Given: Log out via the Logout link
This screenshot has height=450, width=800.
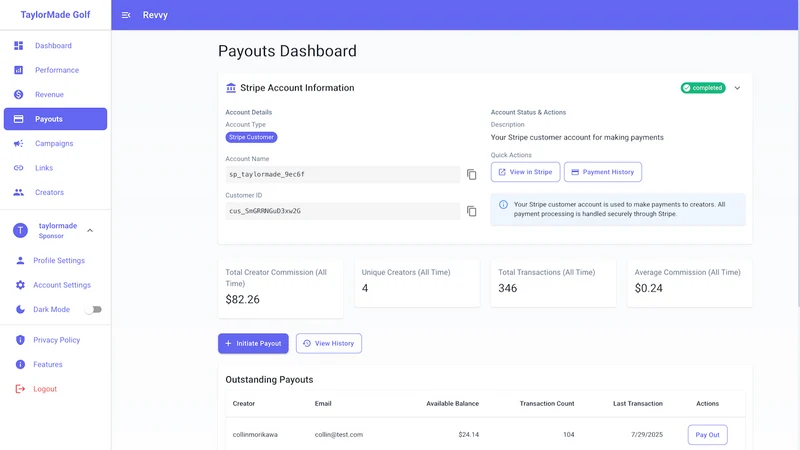Looking at the screenshot, I should (56, 389).
